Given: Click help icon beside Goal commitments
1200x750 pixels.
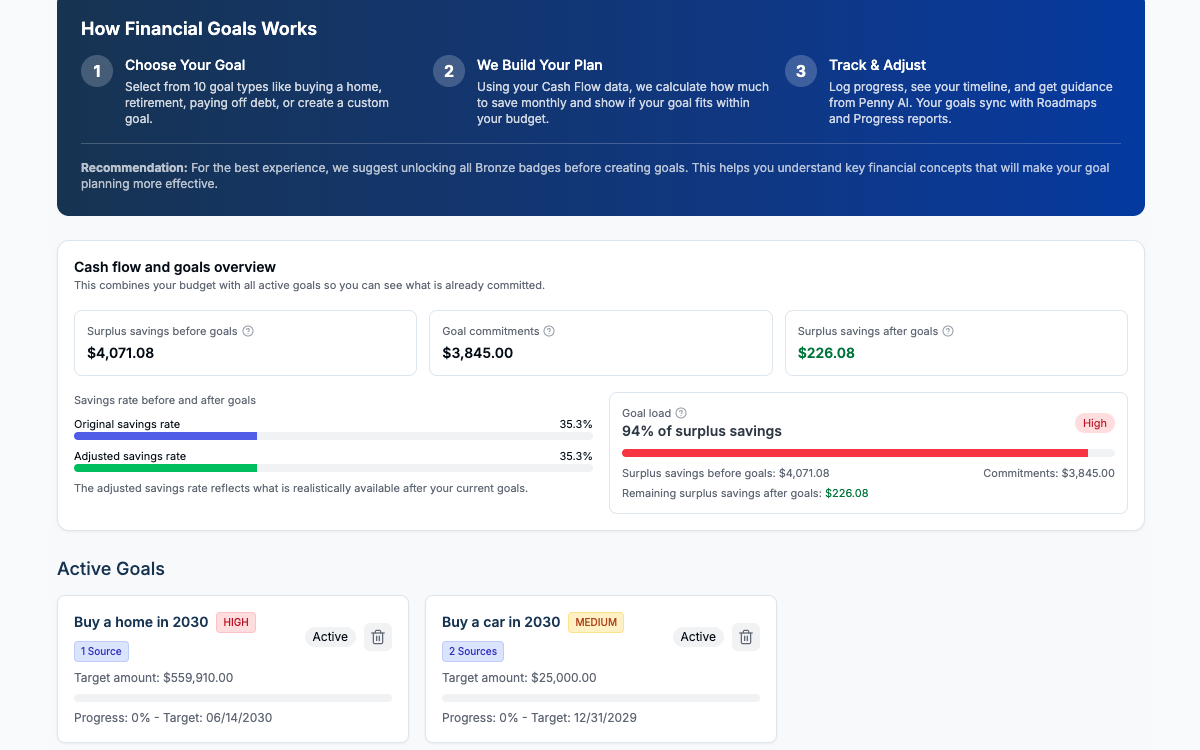Looking at the screenshot, I should click(x=549, y=331).
